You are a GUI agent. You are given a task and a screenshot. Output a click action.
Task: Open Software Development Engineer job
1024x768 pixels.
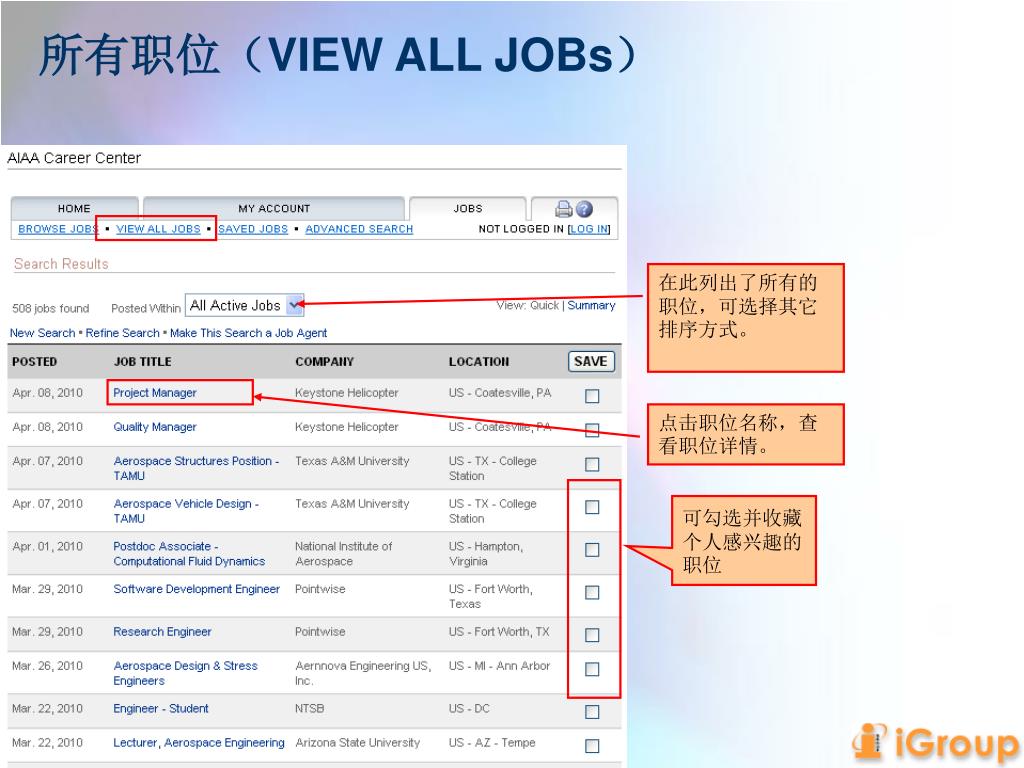(197, 589)
